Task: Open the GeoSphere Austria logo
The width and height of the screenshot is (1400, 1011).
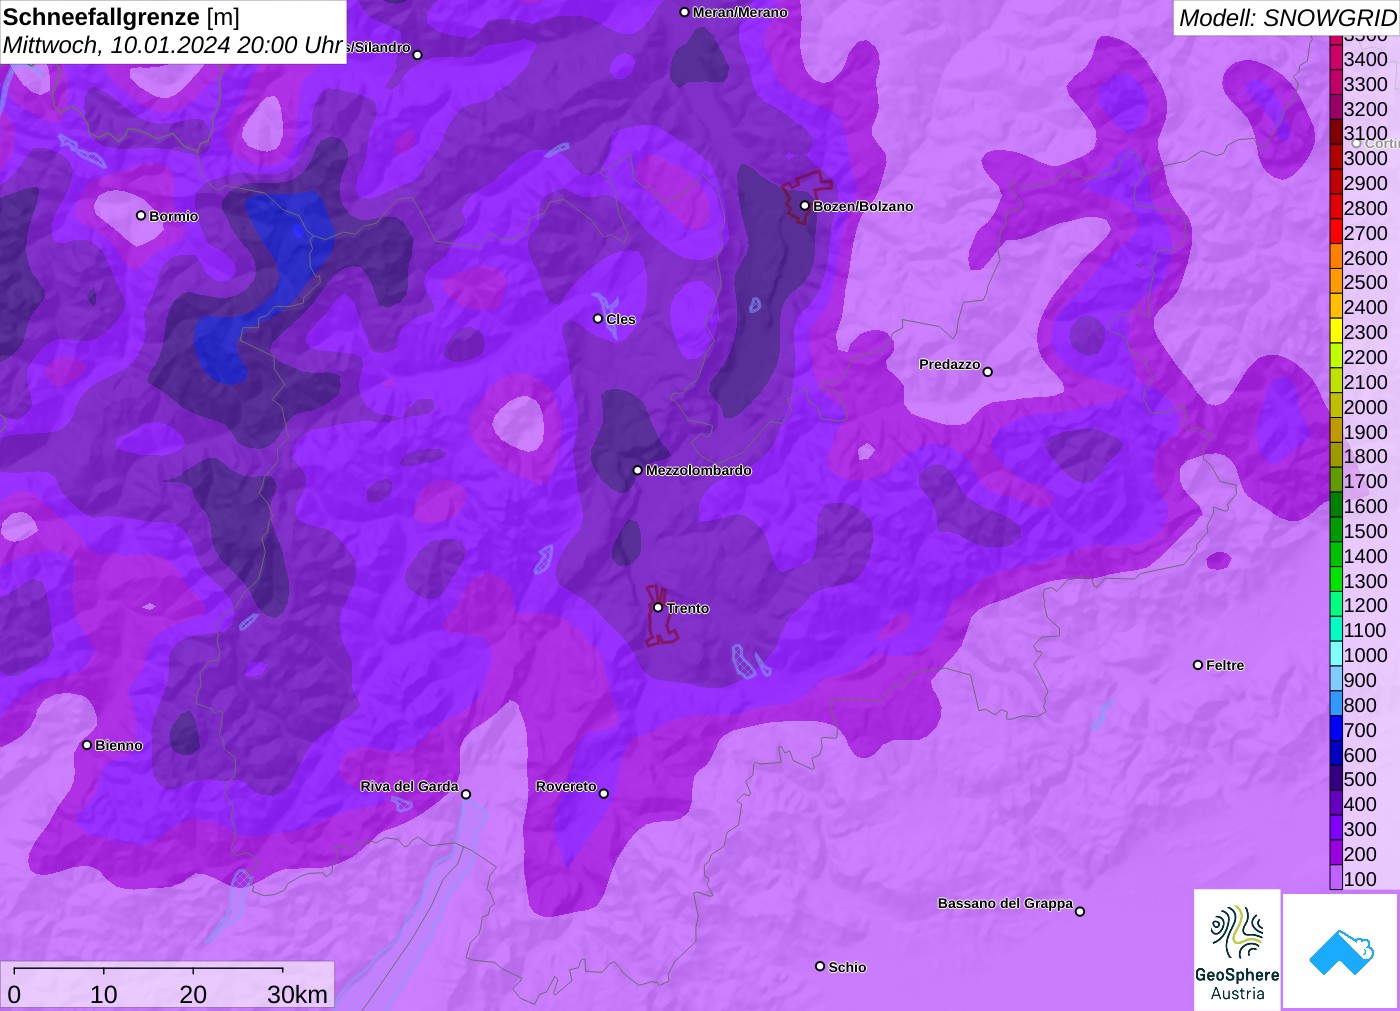Action: (x=1237, y=950)
